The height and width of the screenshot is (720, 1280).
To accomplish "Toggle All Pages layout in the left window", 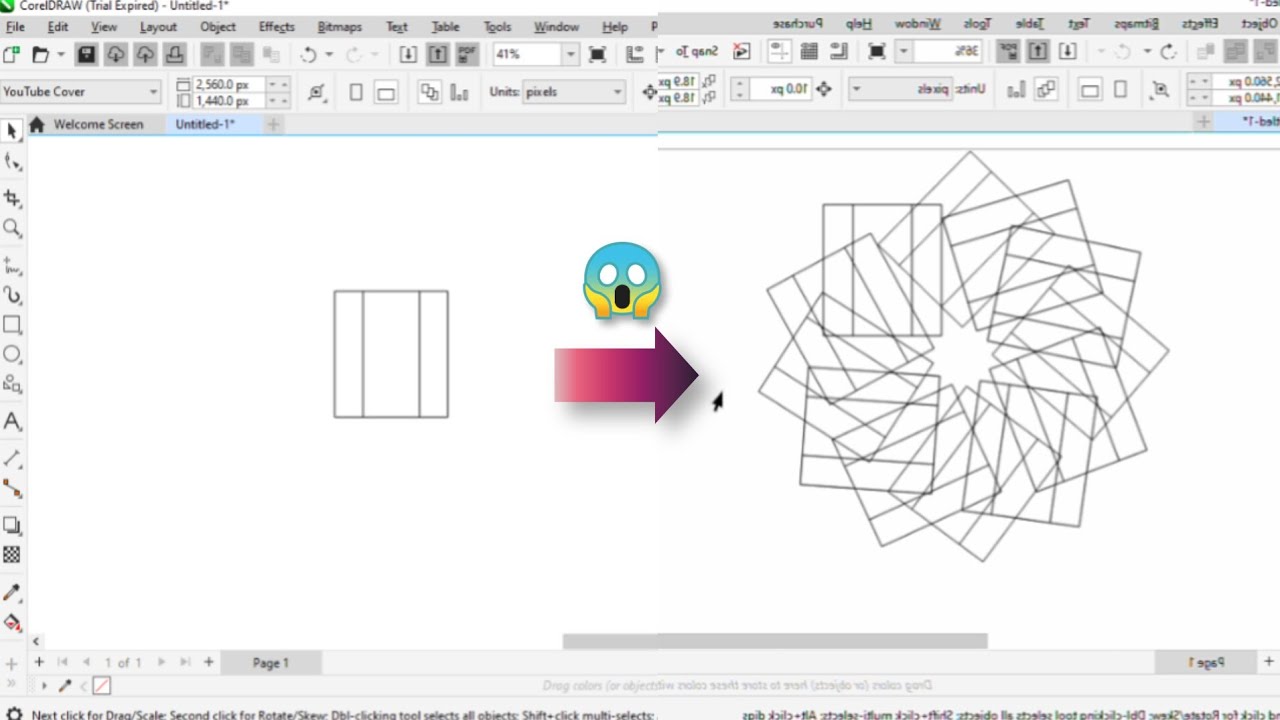I will pyautogui.click(x=429, y=92).
